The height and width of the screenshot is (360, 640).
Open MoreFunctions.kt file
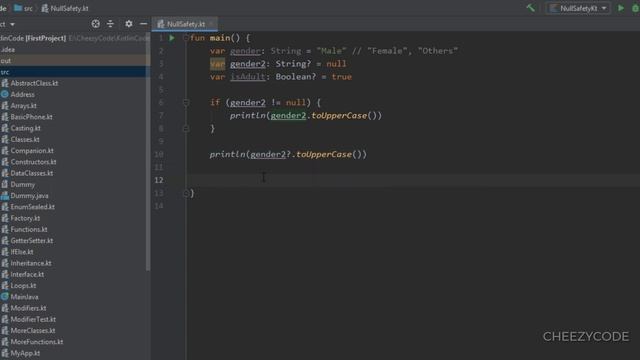37,342
